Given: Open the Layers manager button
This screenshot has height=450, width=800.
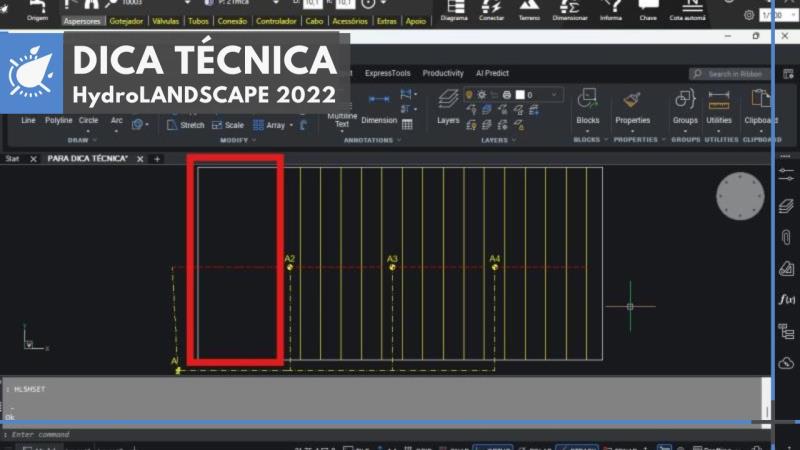Looking at the screenshot, I should pyautogui.click(x=448, y=107).
